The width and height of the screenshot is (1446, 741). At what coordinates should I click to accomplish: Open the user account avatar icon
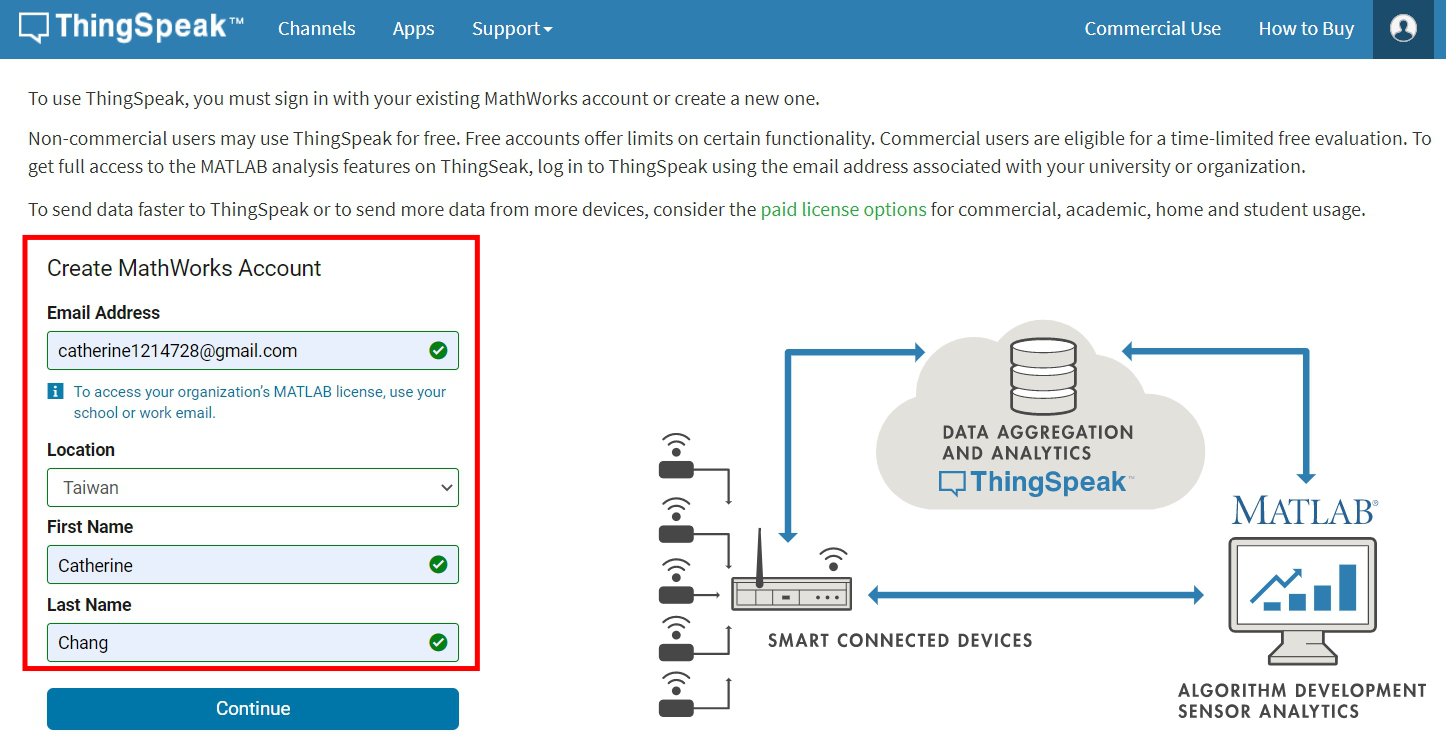point(1403,28)
